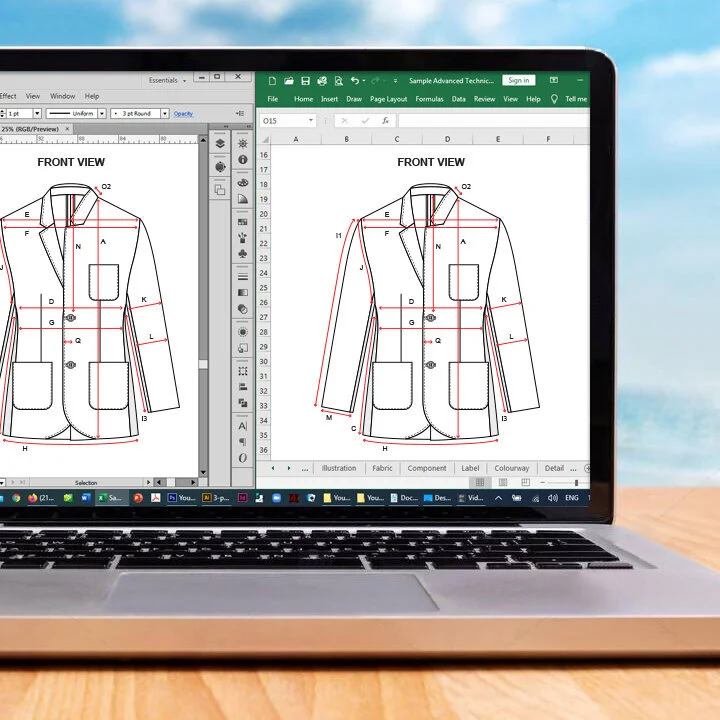Open the Label sheet tab
Screen dimensions: 720x720
tap(470, 468)
